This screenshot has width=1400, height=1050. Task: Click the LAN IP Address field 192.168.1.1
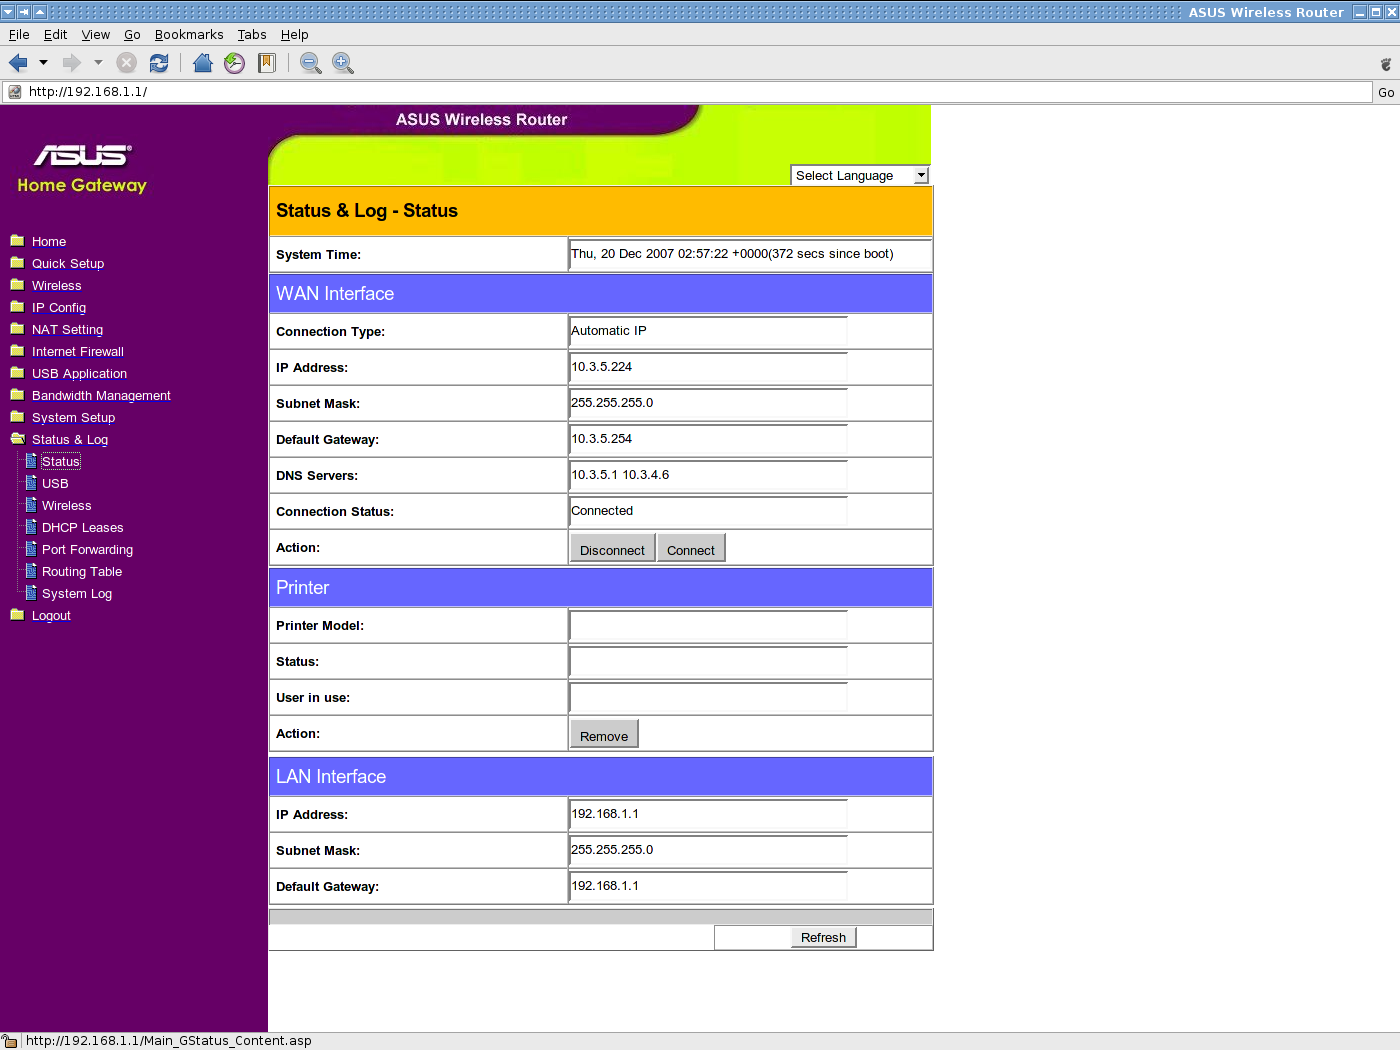pyautogui.click(x=708, y=814)
